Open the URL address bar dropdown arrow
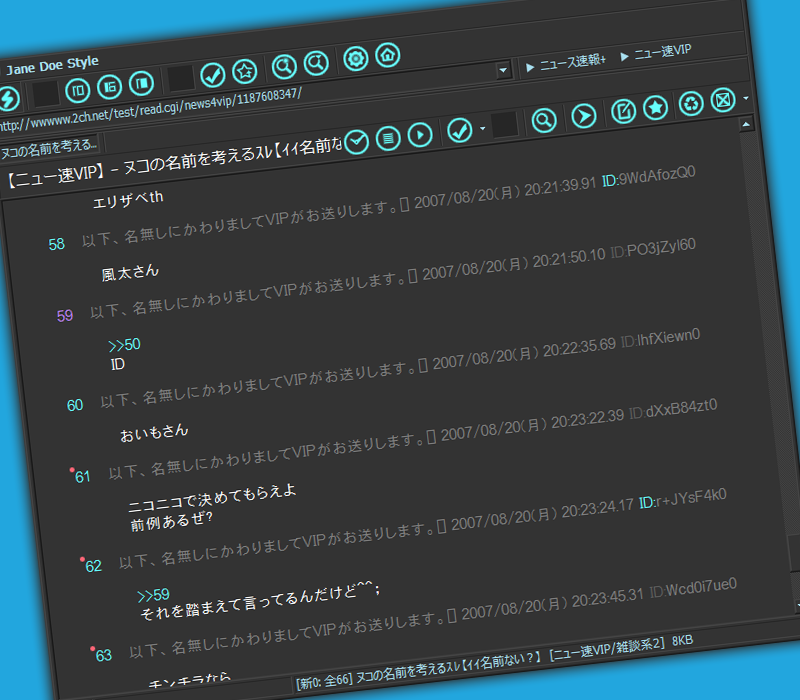This screenshot has height=700, width=800. click(x=504, y=70)
